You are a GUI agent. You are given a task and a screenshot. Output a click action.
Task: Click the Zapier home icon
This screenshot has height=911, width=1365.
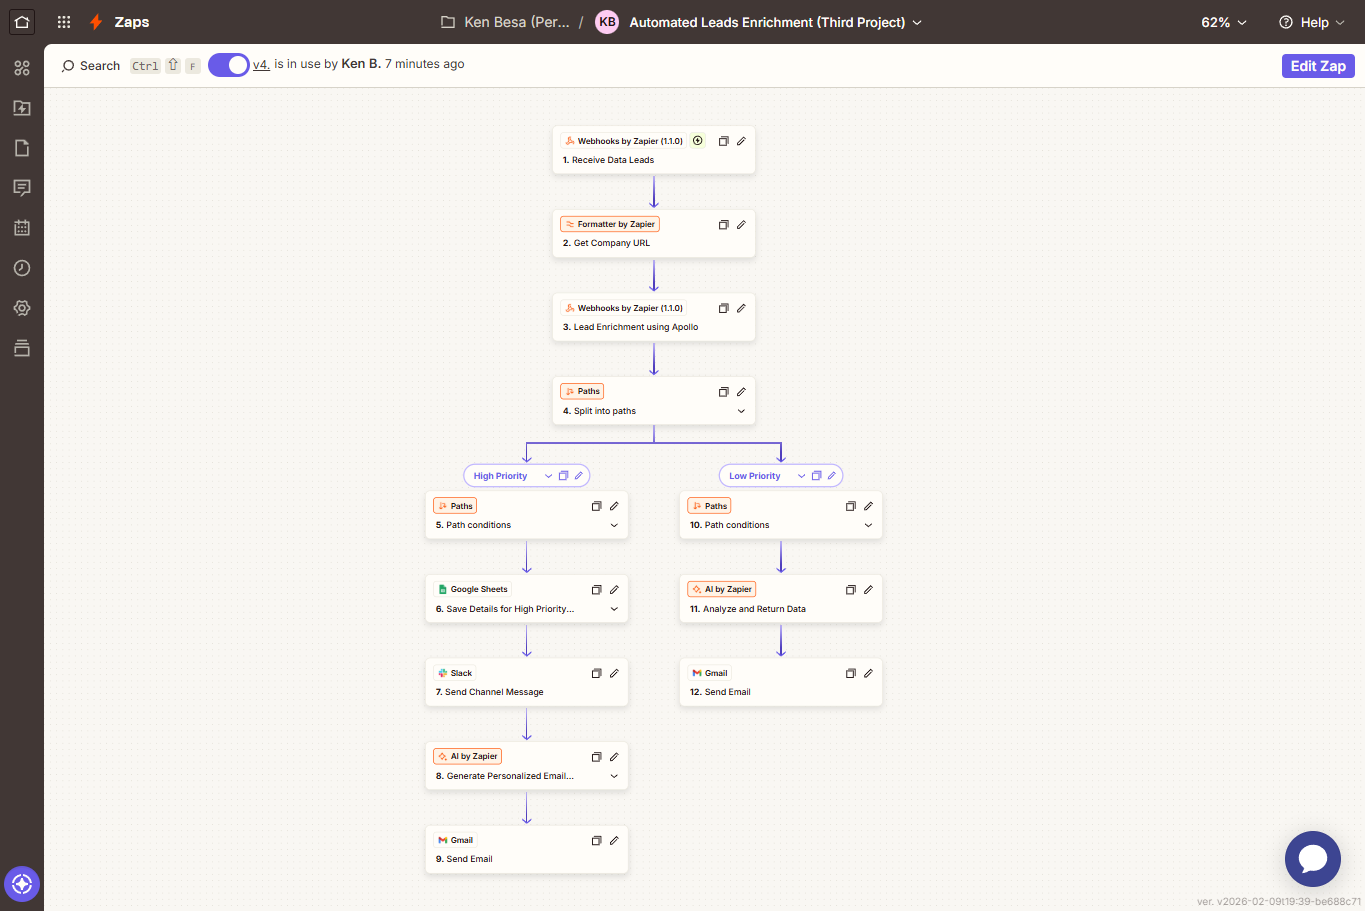coord(22,22)
